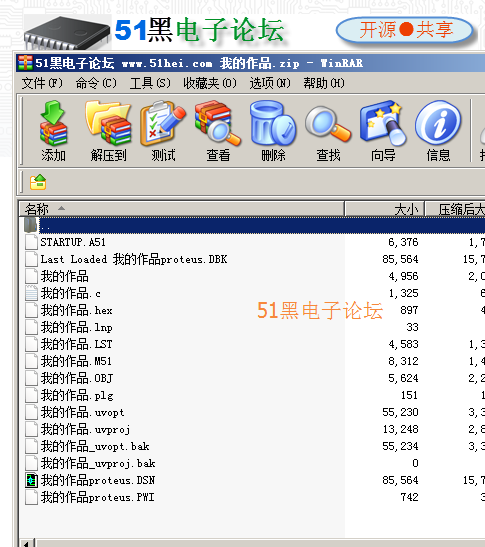This screenshot has height=547, width=485.
Task: Select file 我的作品.LST
Action: tap(76, 344)
